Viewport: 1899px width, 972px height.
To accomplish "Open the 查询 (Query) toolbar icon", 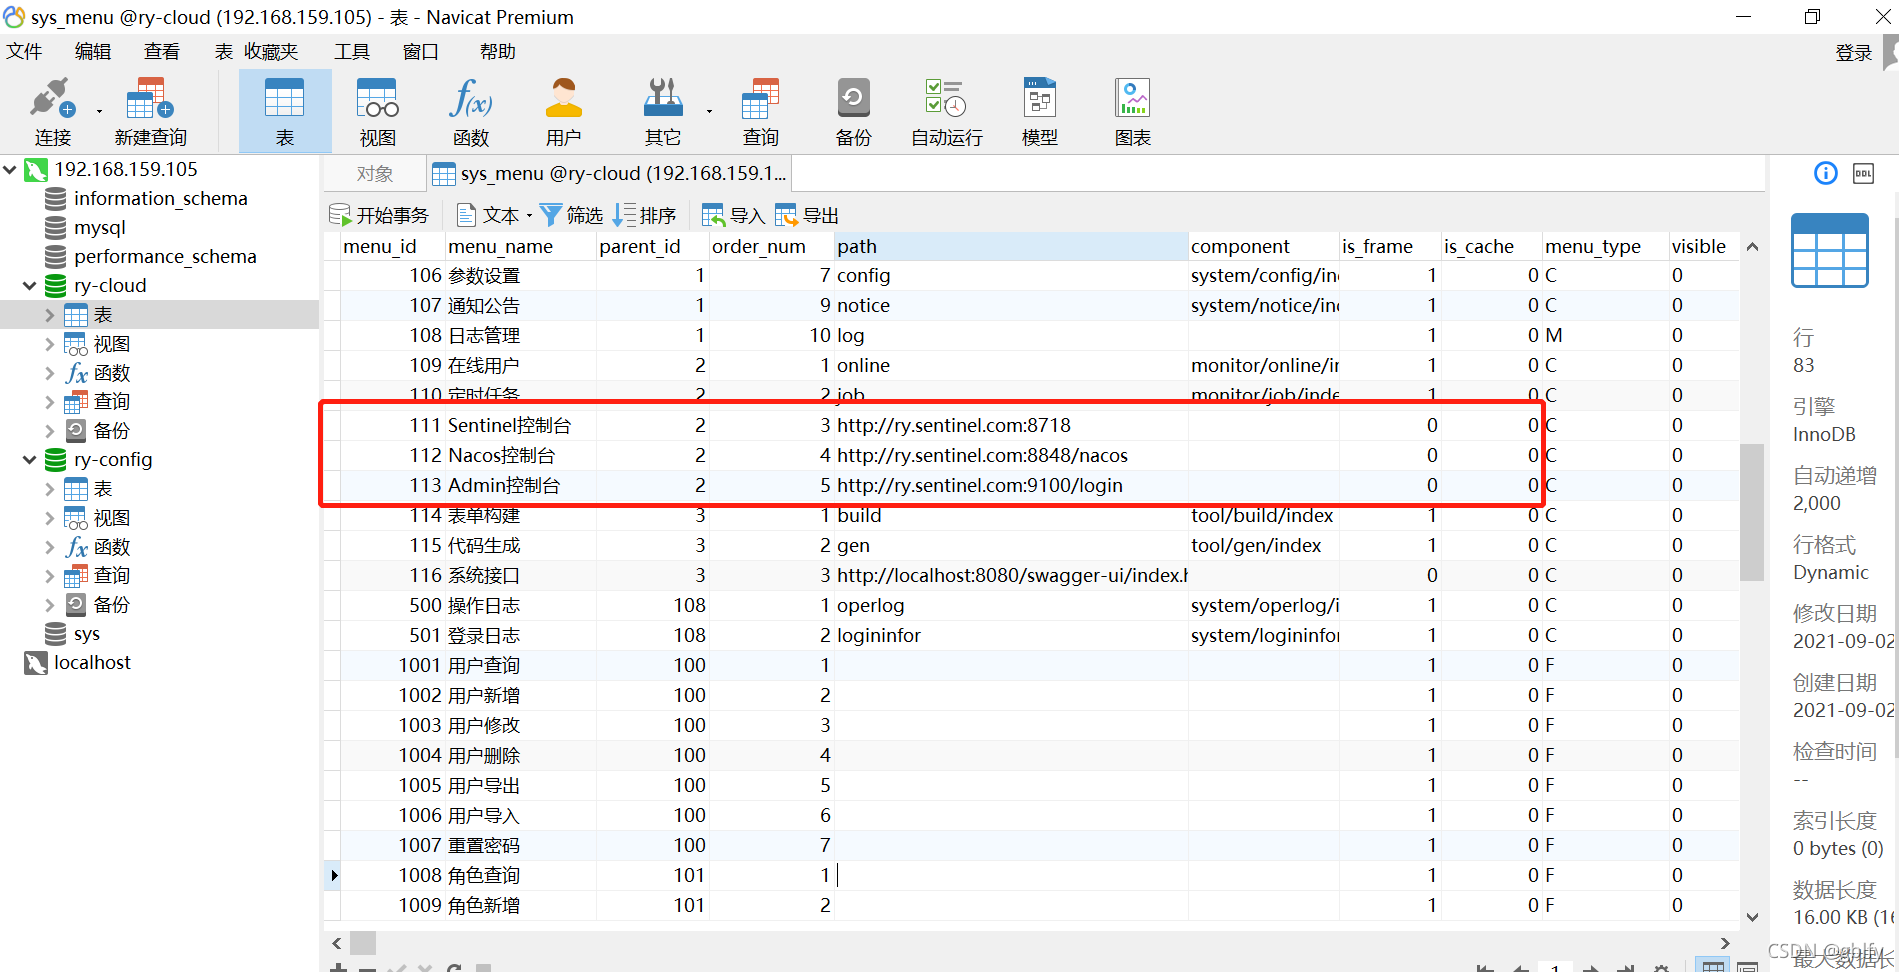I will coord(760,111).
